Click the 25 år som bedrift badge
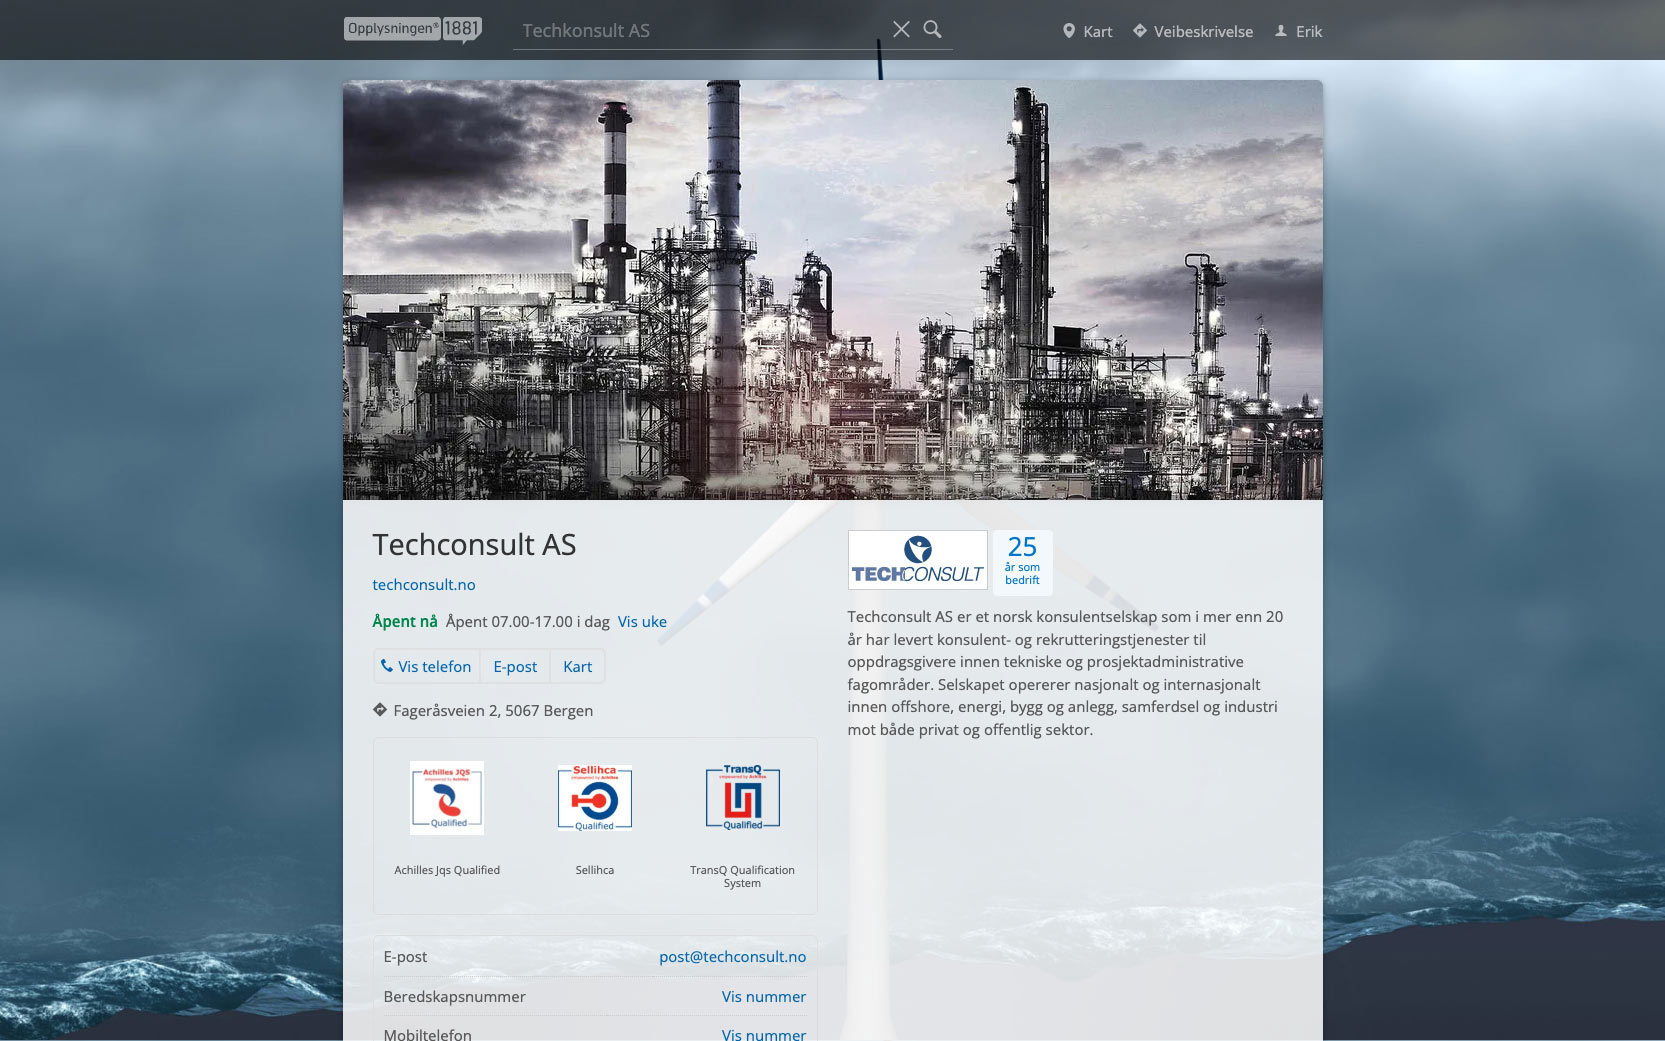This screenshot has width=1665, height=1041. tap(1022, 561)
